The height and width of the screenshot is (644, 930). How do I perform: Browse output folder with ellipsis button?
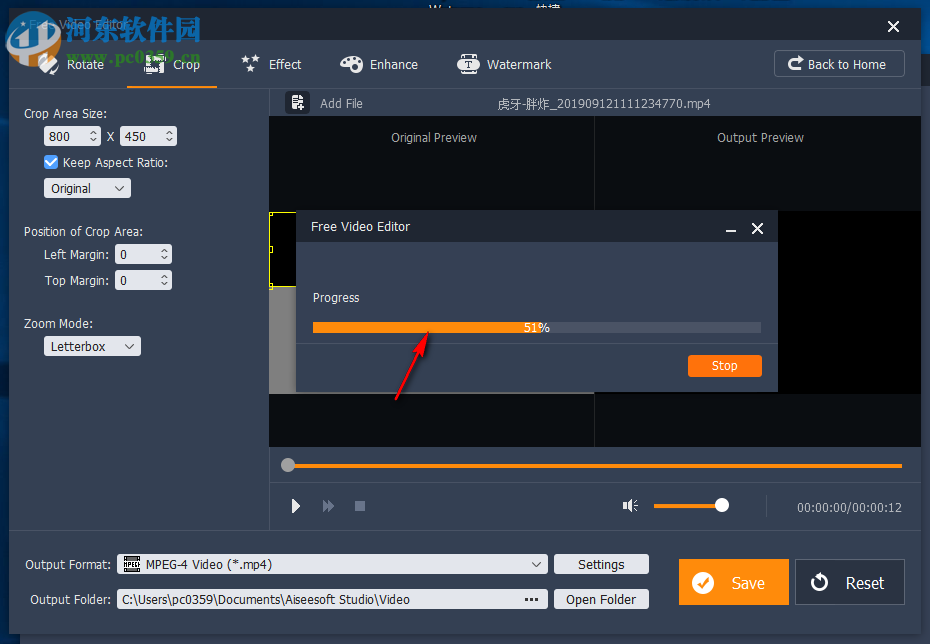click(x=531, y=599)
